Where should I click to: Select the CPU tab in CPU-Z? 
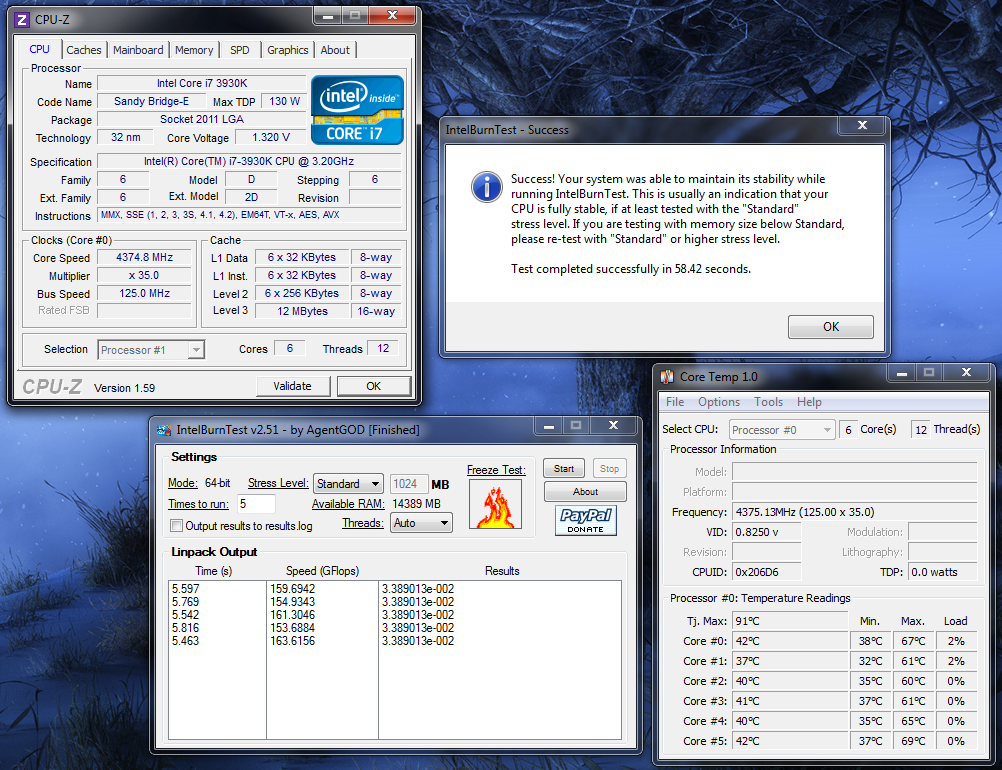39,49
